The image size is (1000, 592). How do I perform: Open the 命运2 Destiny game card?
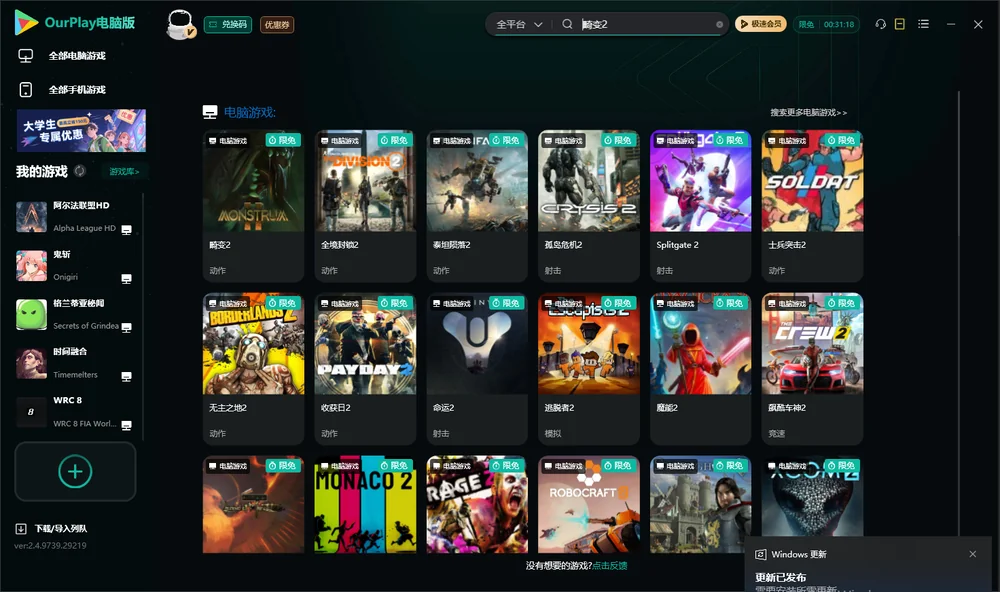(x=477, y=369)
